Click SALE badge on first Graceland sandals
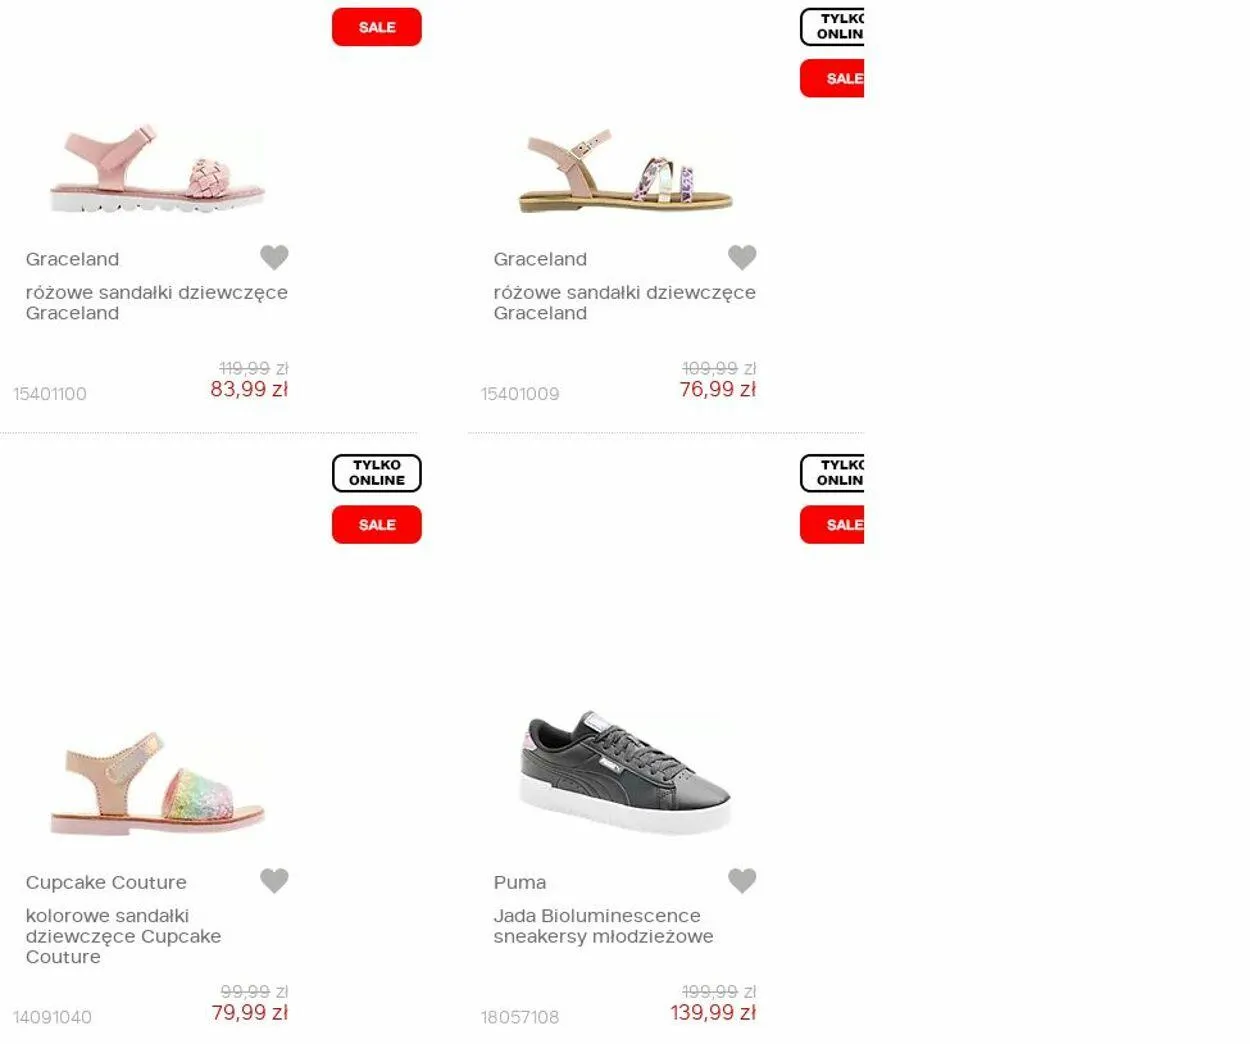 click(377, 27)
